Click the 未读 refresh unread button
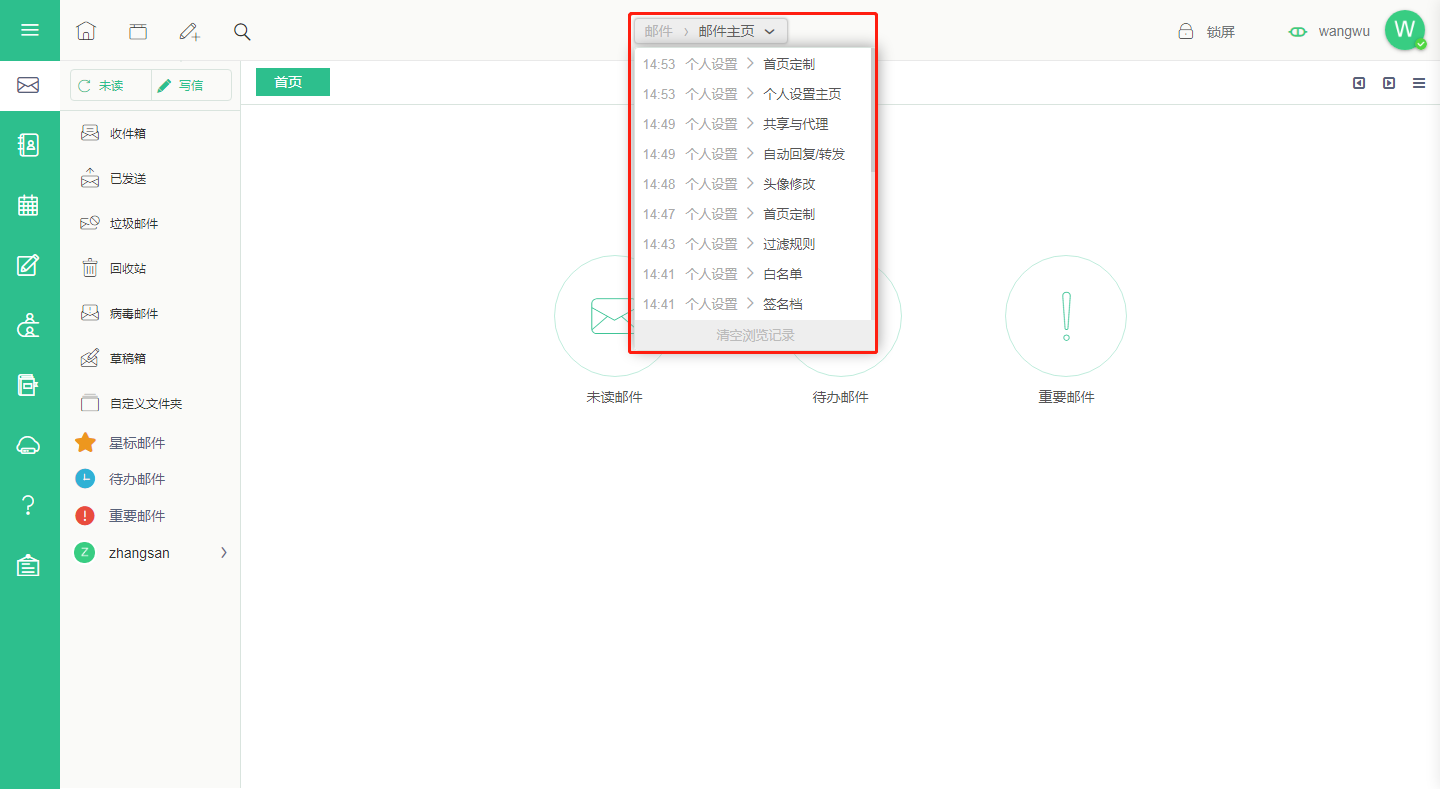This screenshot has height=789, width=1440. (x=111, y=86)
